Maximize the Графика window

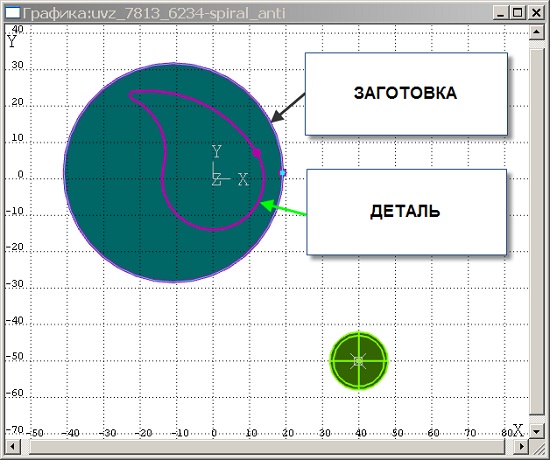(517, 13)
